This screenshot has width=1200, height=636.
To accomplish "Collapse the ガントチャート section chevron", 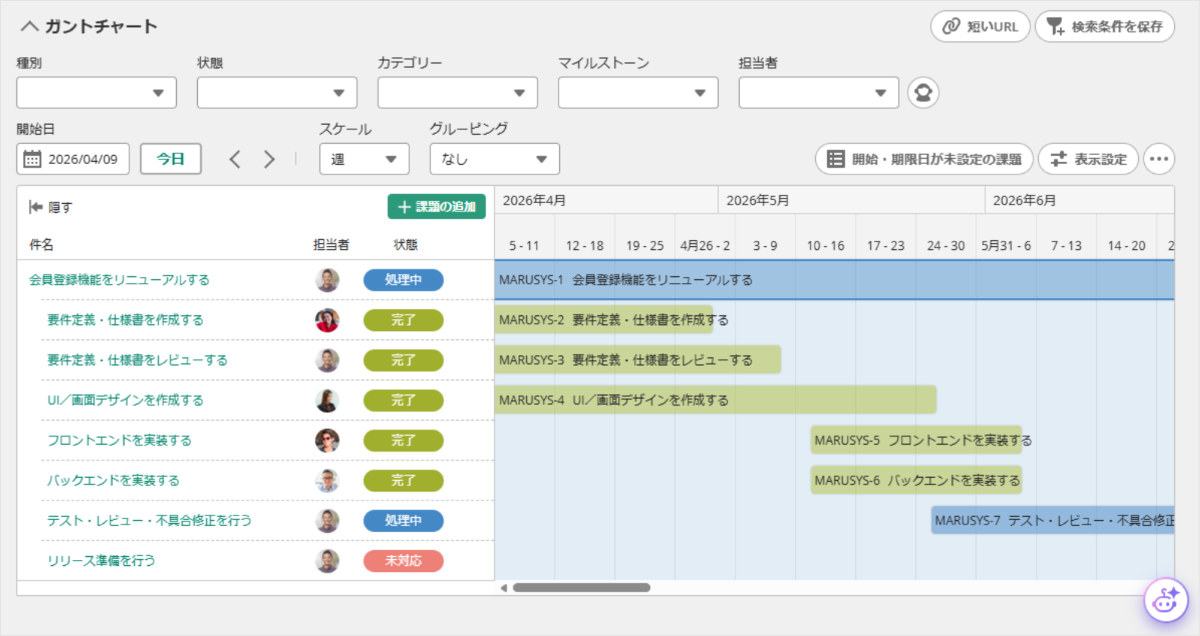I will [29, 27].
